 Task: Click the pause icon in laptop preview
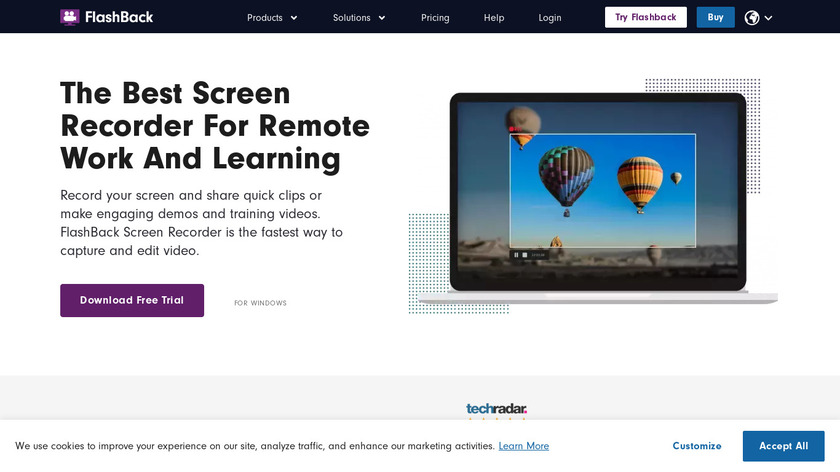coord(516,255)
